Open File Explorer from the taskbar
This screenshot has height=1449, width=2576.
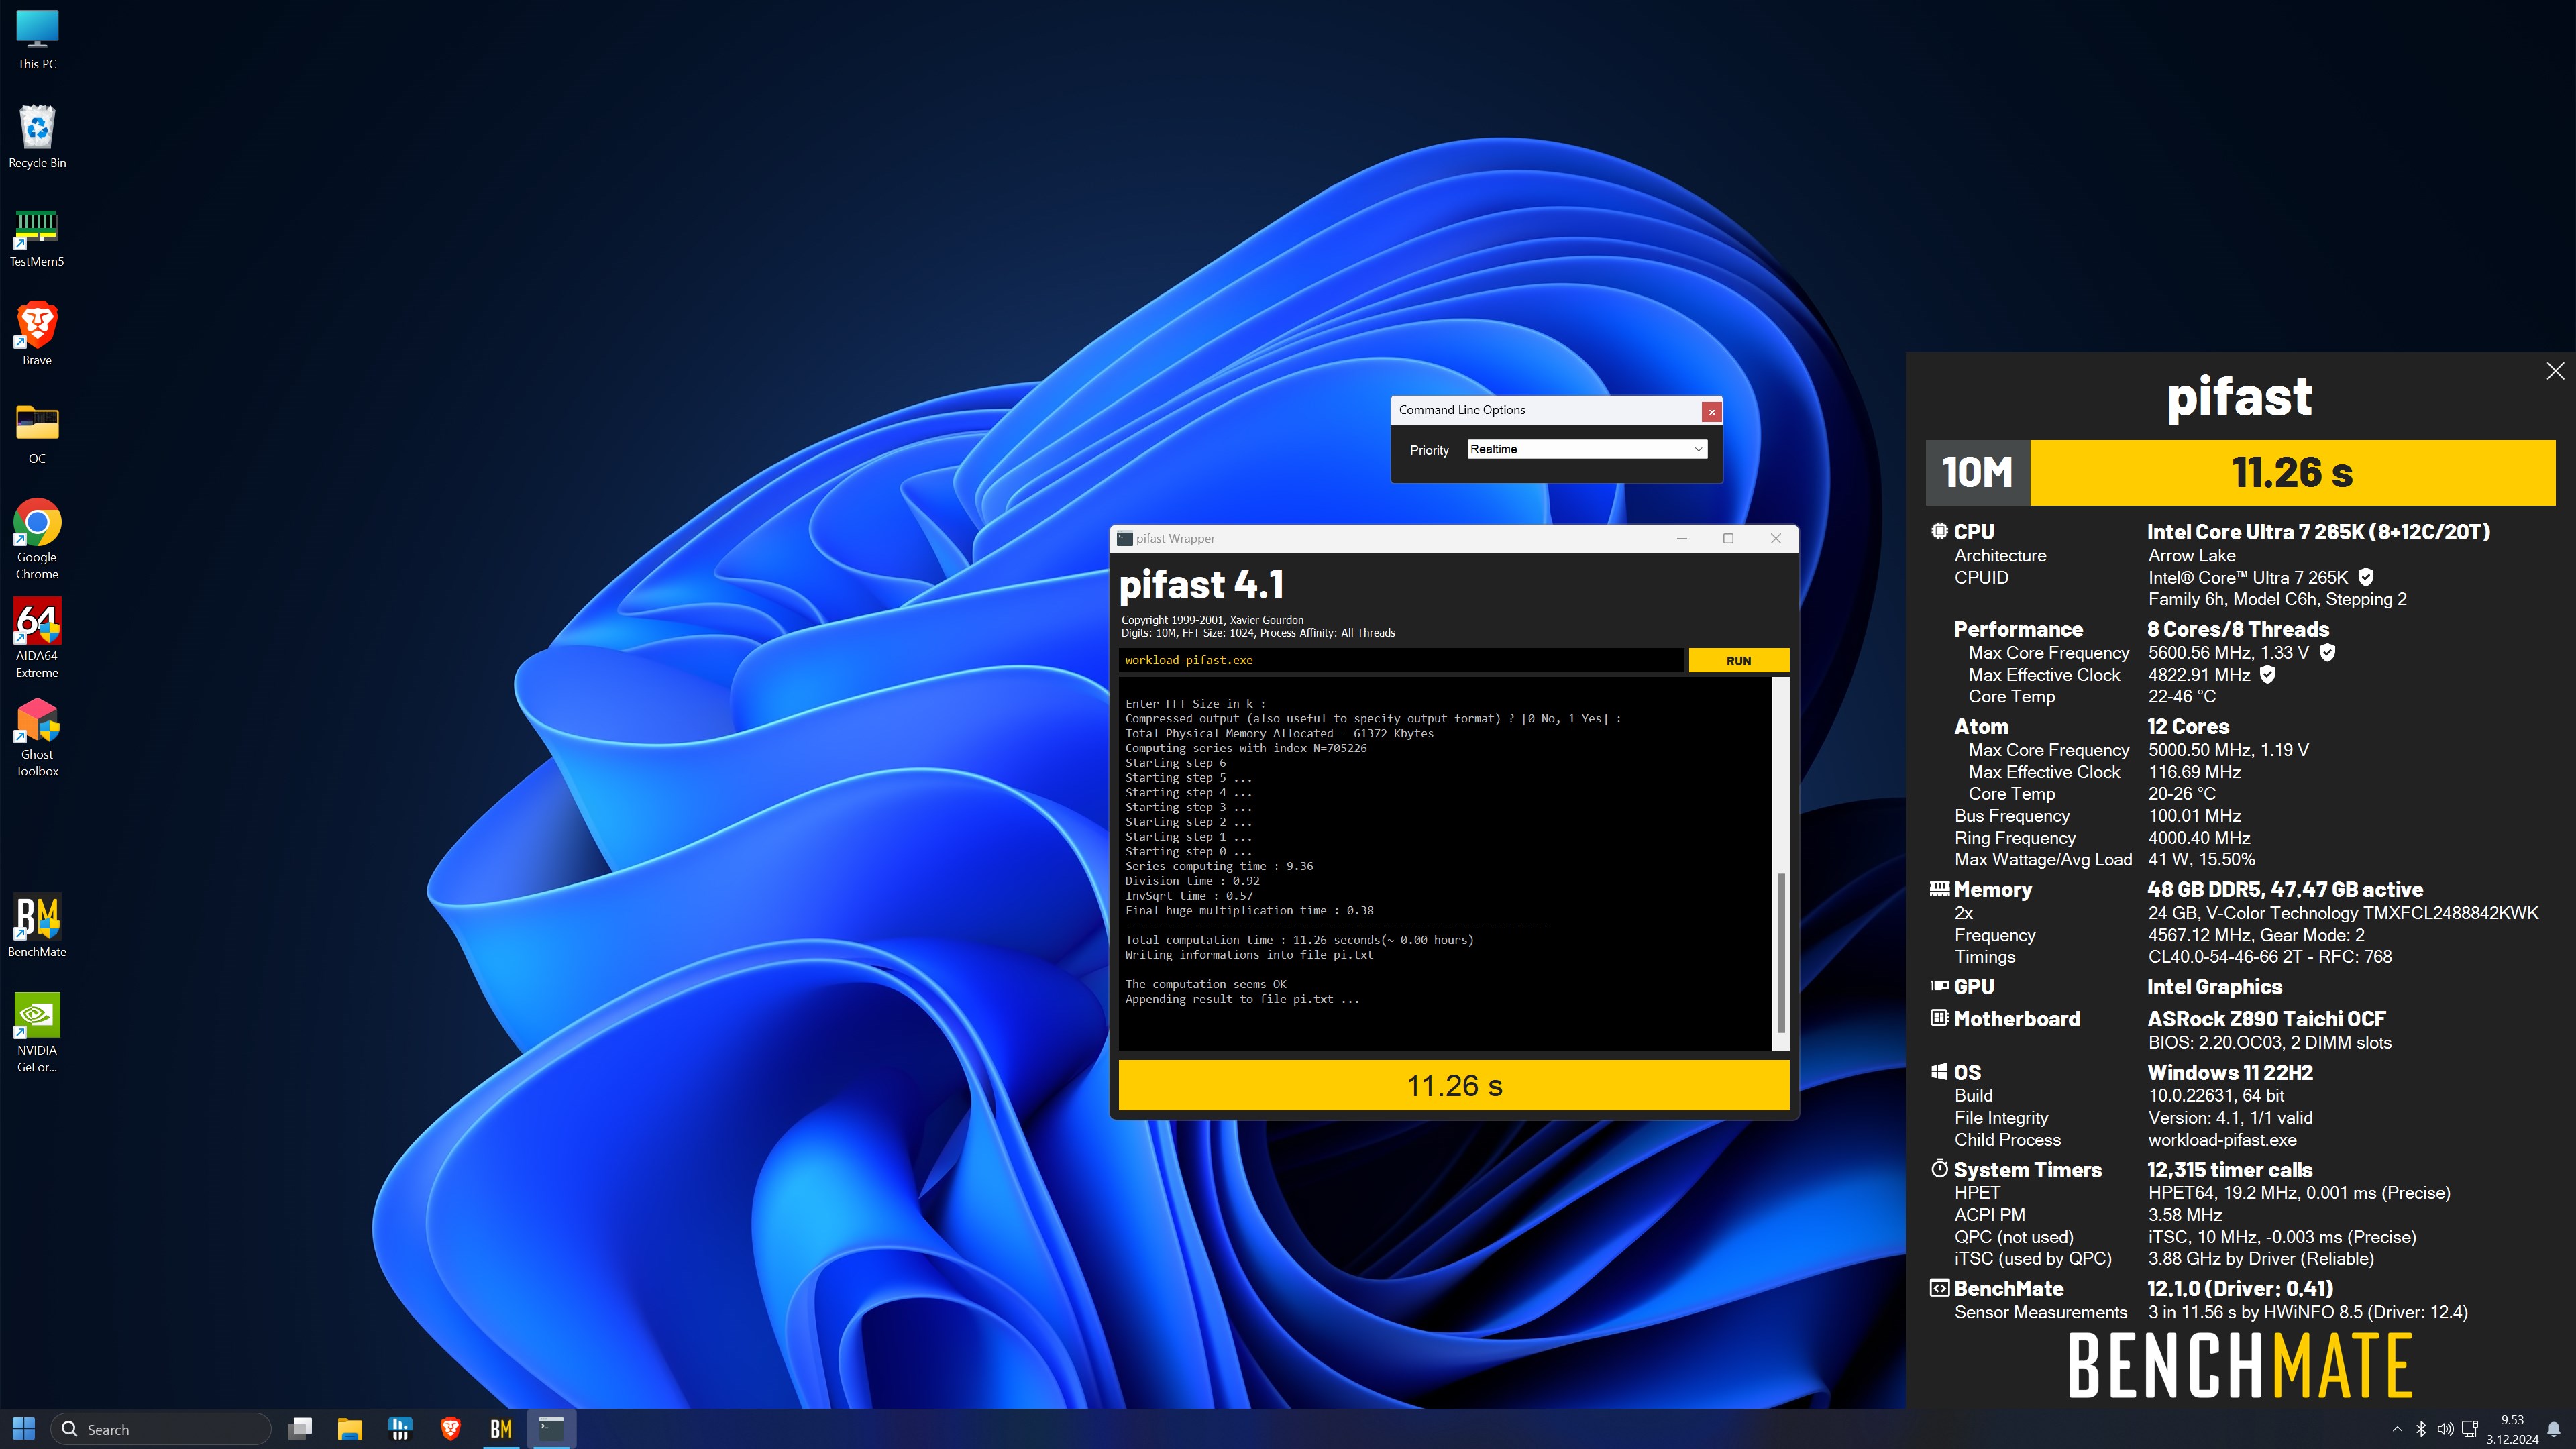[350, 1429]
